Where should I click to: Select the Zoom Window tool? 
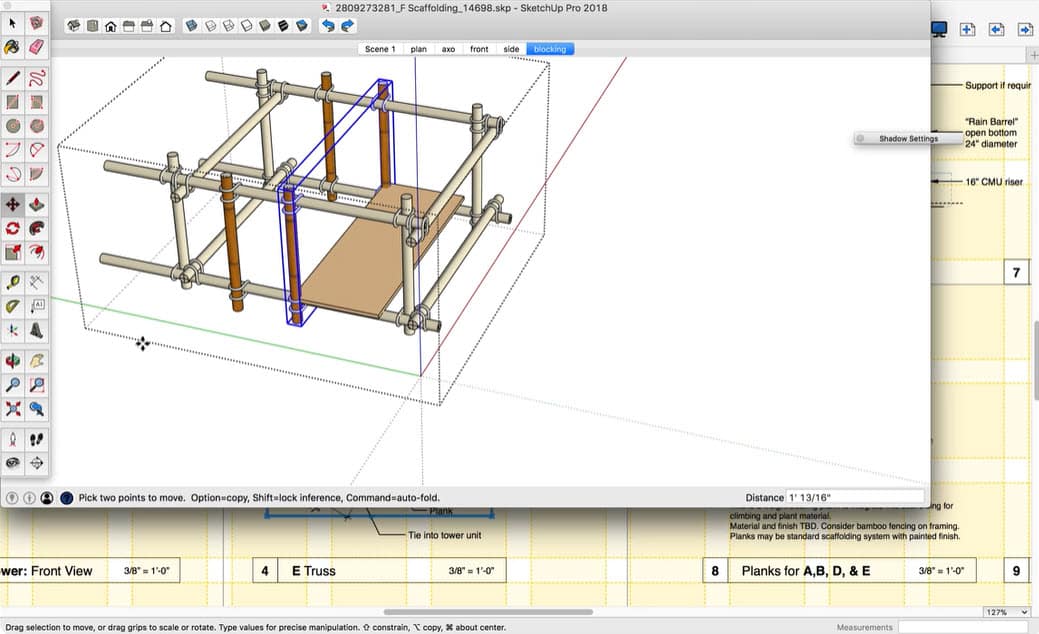click(36, 385)
